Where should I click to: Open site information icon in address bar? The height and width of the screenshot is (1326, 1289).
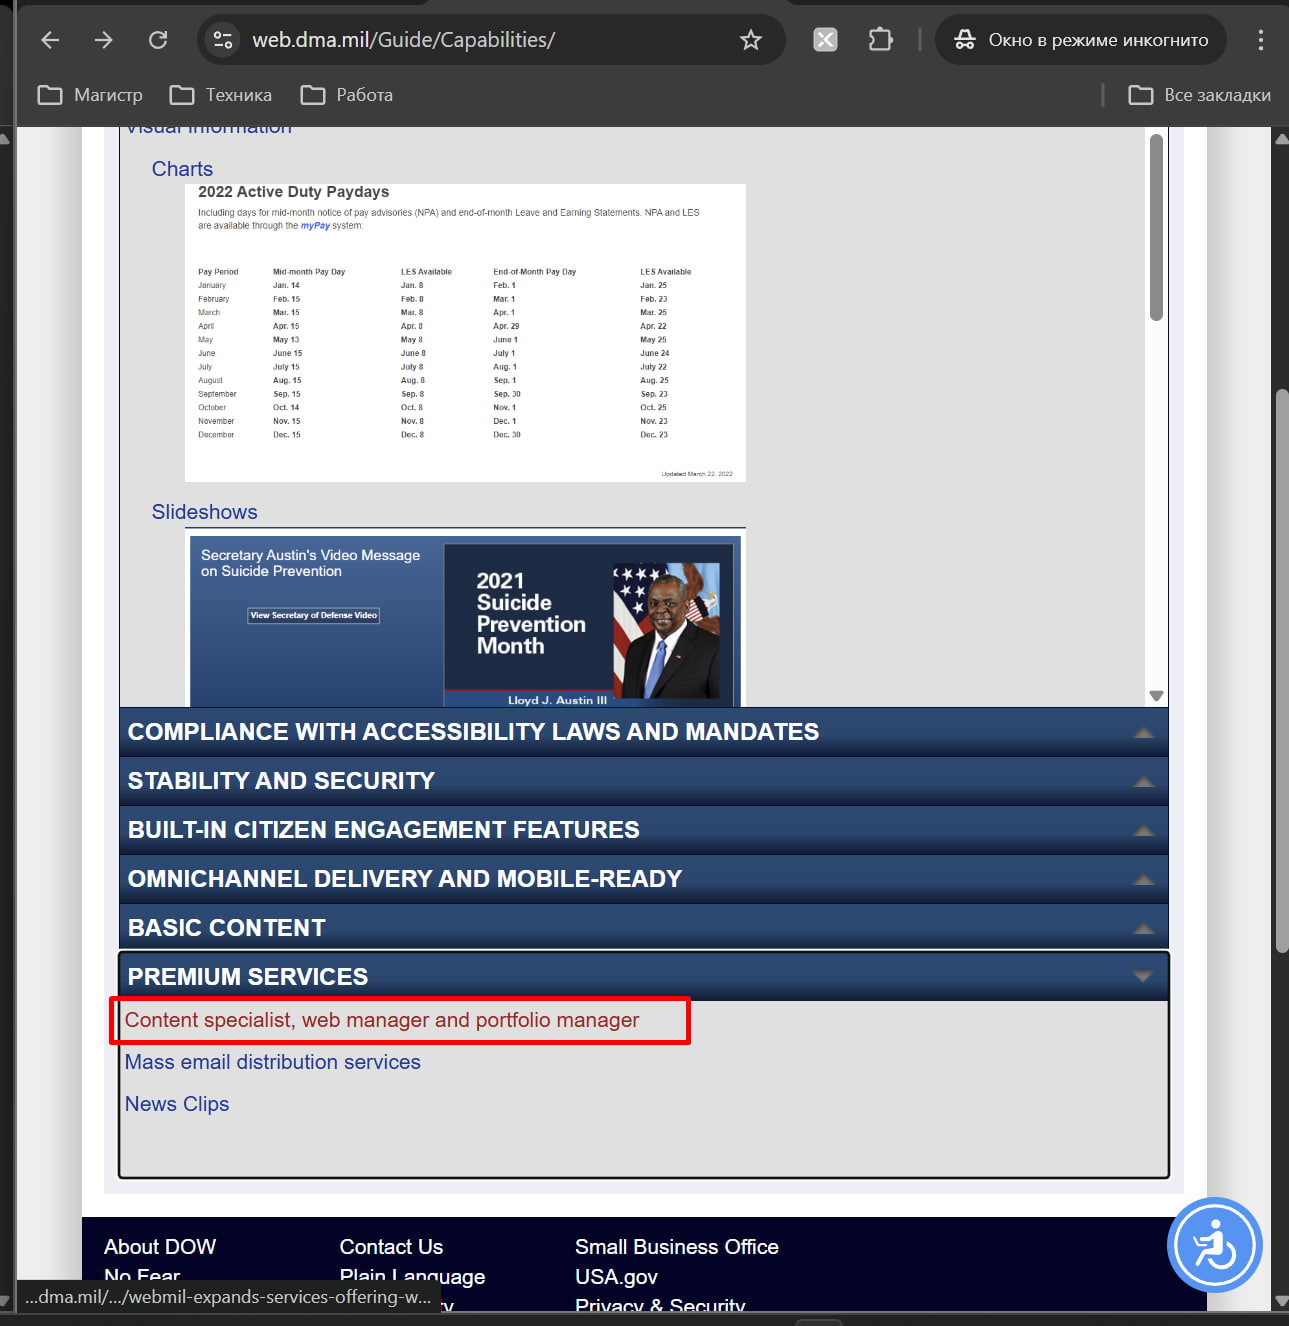(x=223, y=40)
